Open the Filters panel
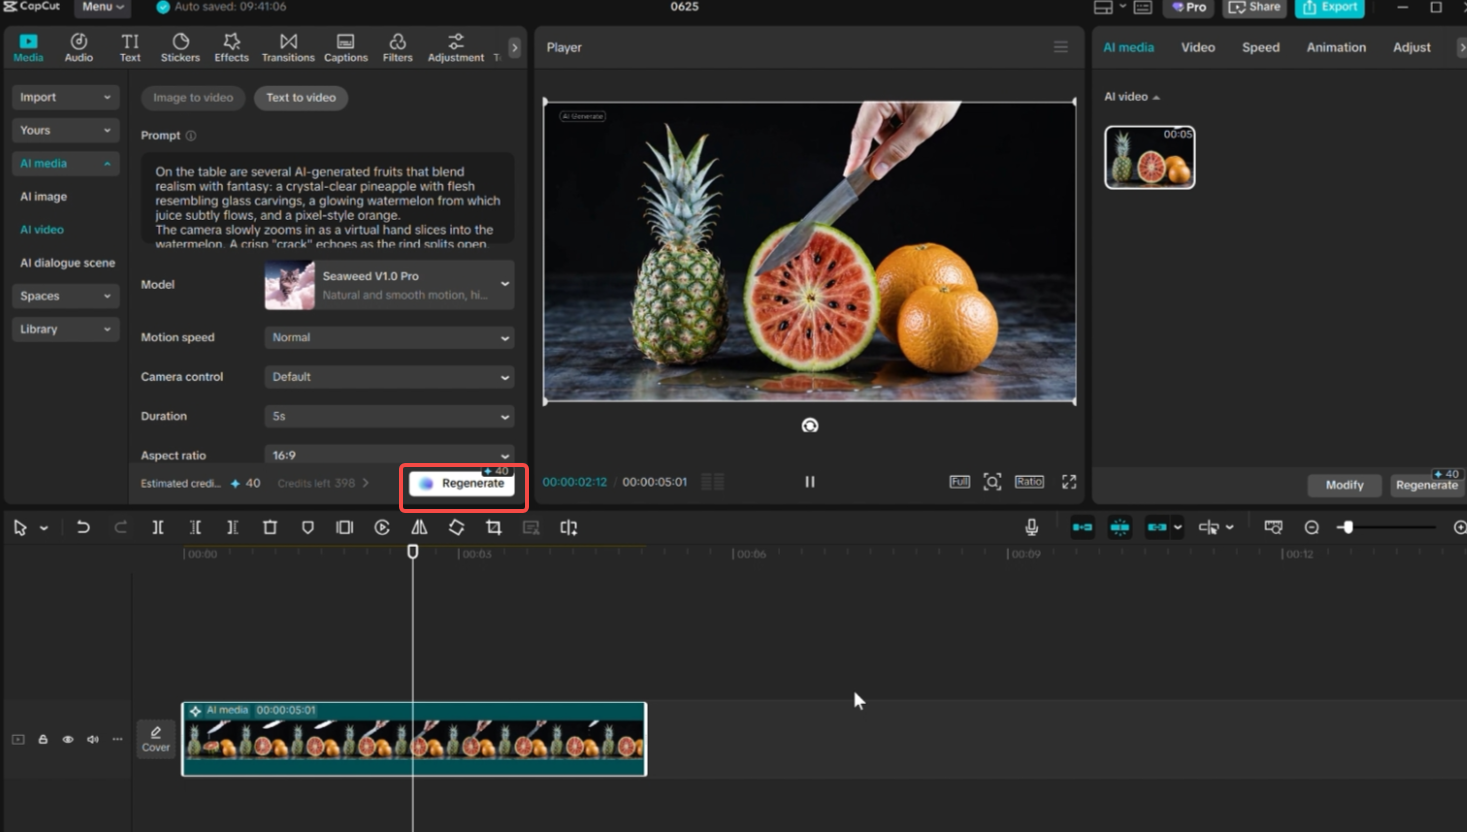1467x832 pixels. 397,46
